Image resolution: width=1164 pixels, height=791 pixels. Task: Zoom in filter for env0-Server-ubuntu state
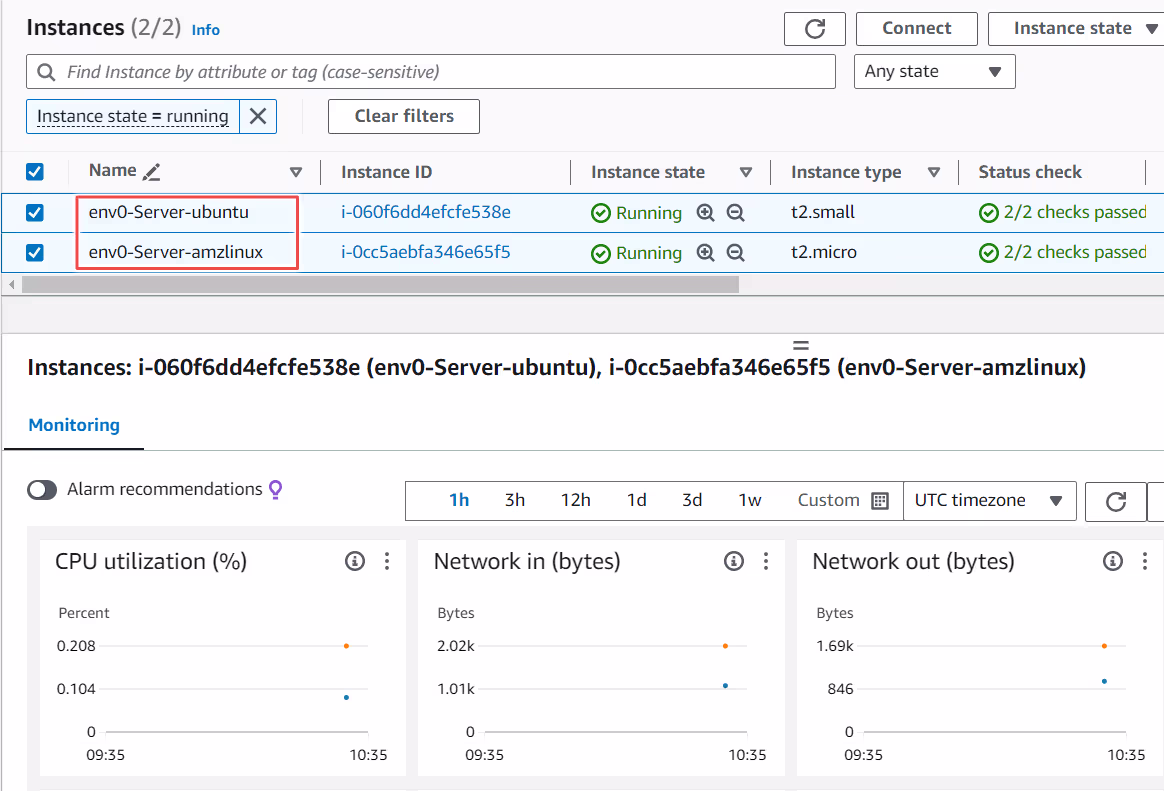pyautogui.click(x=705, y=213)
